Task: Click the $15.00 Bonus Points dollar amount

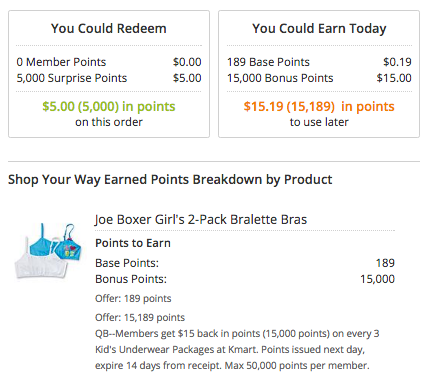Action: pos(394,78)
